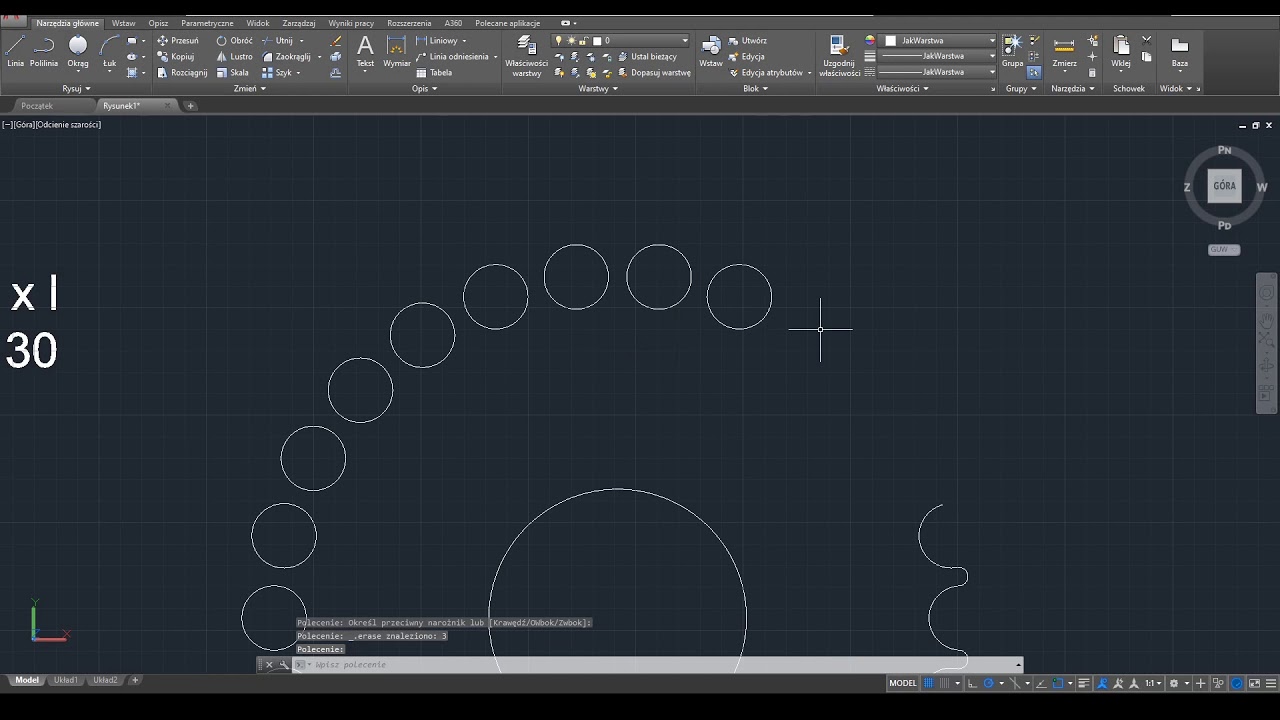Click Uzgodnij właściwości match properties
The width and height of the screenshot is (1280, 720).
(x=839, y=56)
